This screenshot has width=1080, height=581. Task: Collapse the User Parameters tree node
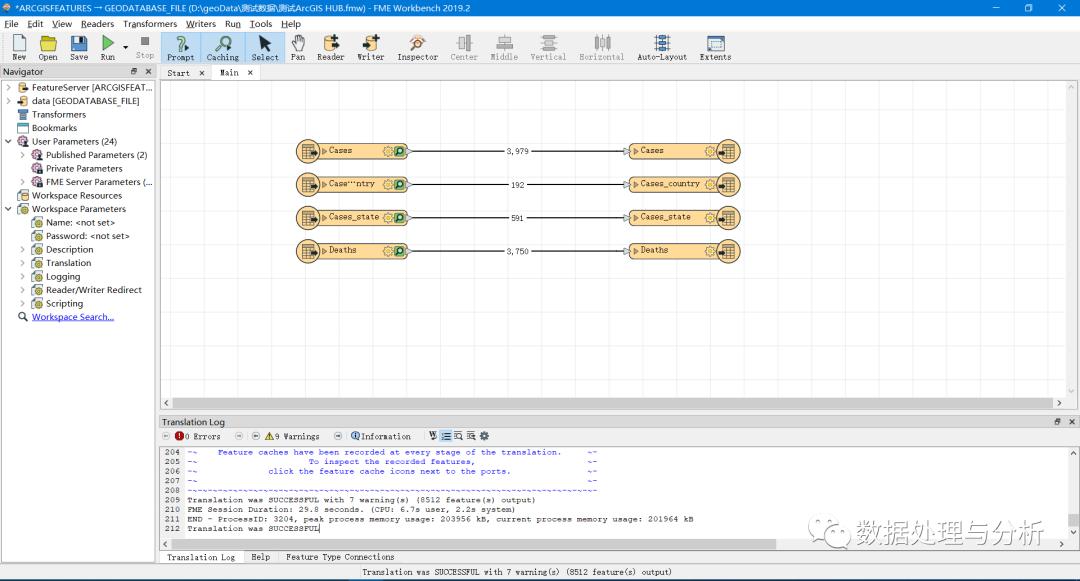pyautogui.click(x=8, y=142)
